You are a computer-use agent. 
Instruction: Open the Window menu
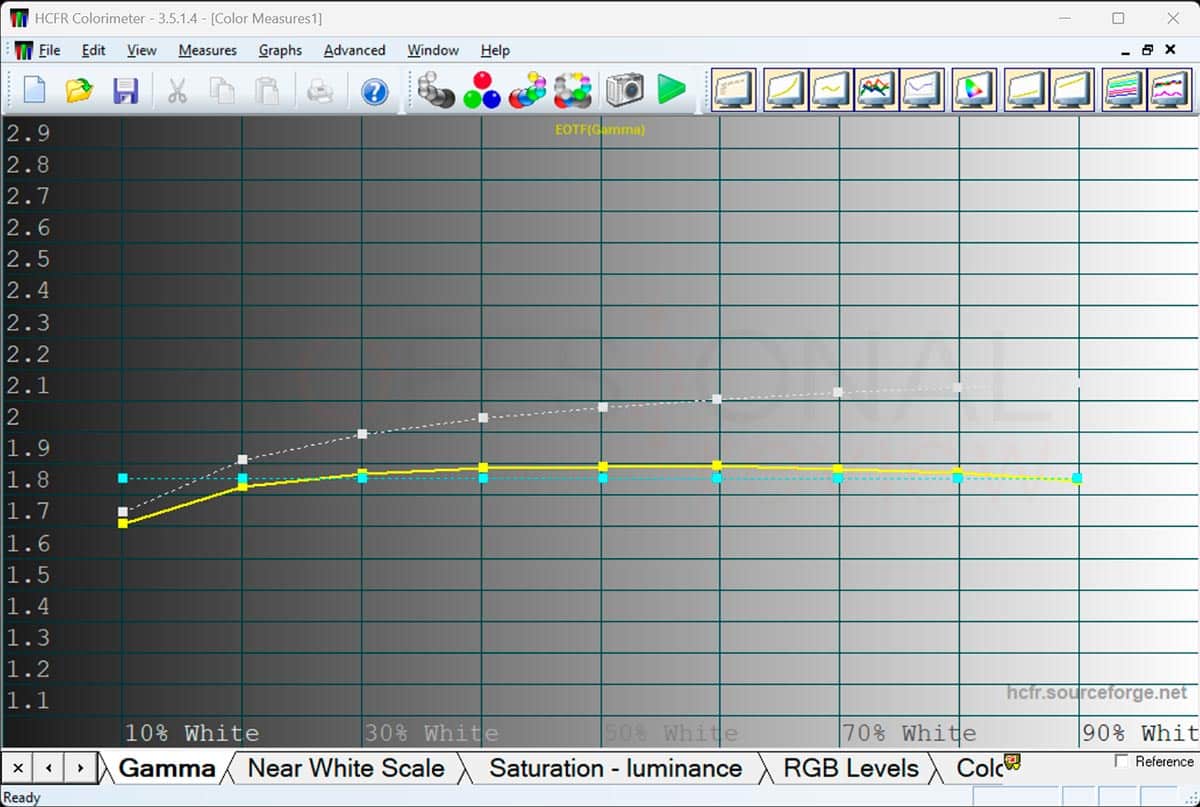point(433,50)
